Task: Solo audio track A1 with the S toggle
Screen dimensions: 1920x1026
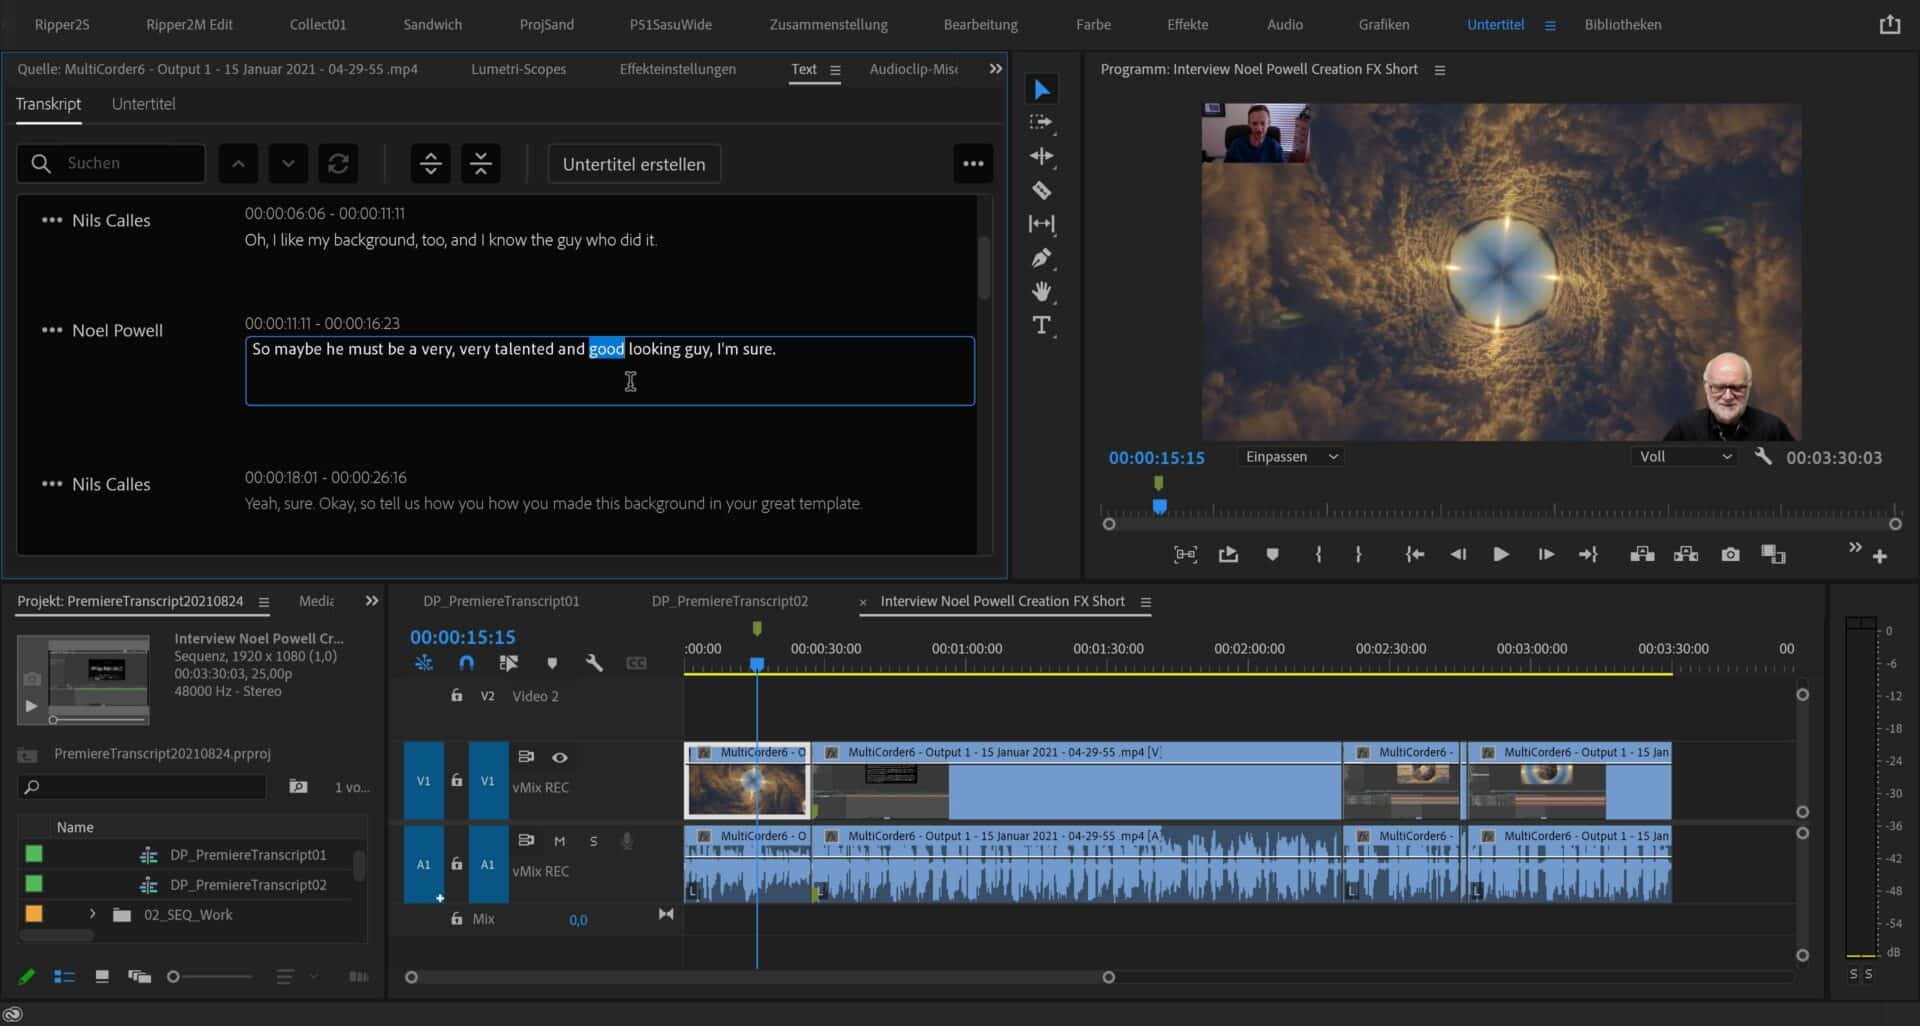Action: coord(592,841)
